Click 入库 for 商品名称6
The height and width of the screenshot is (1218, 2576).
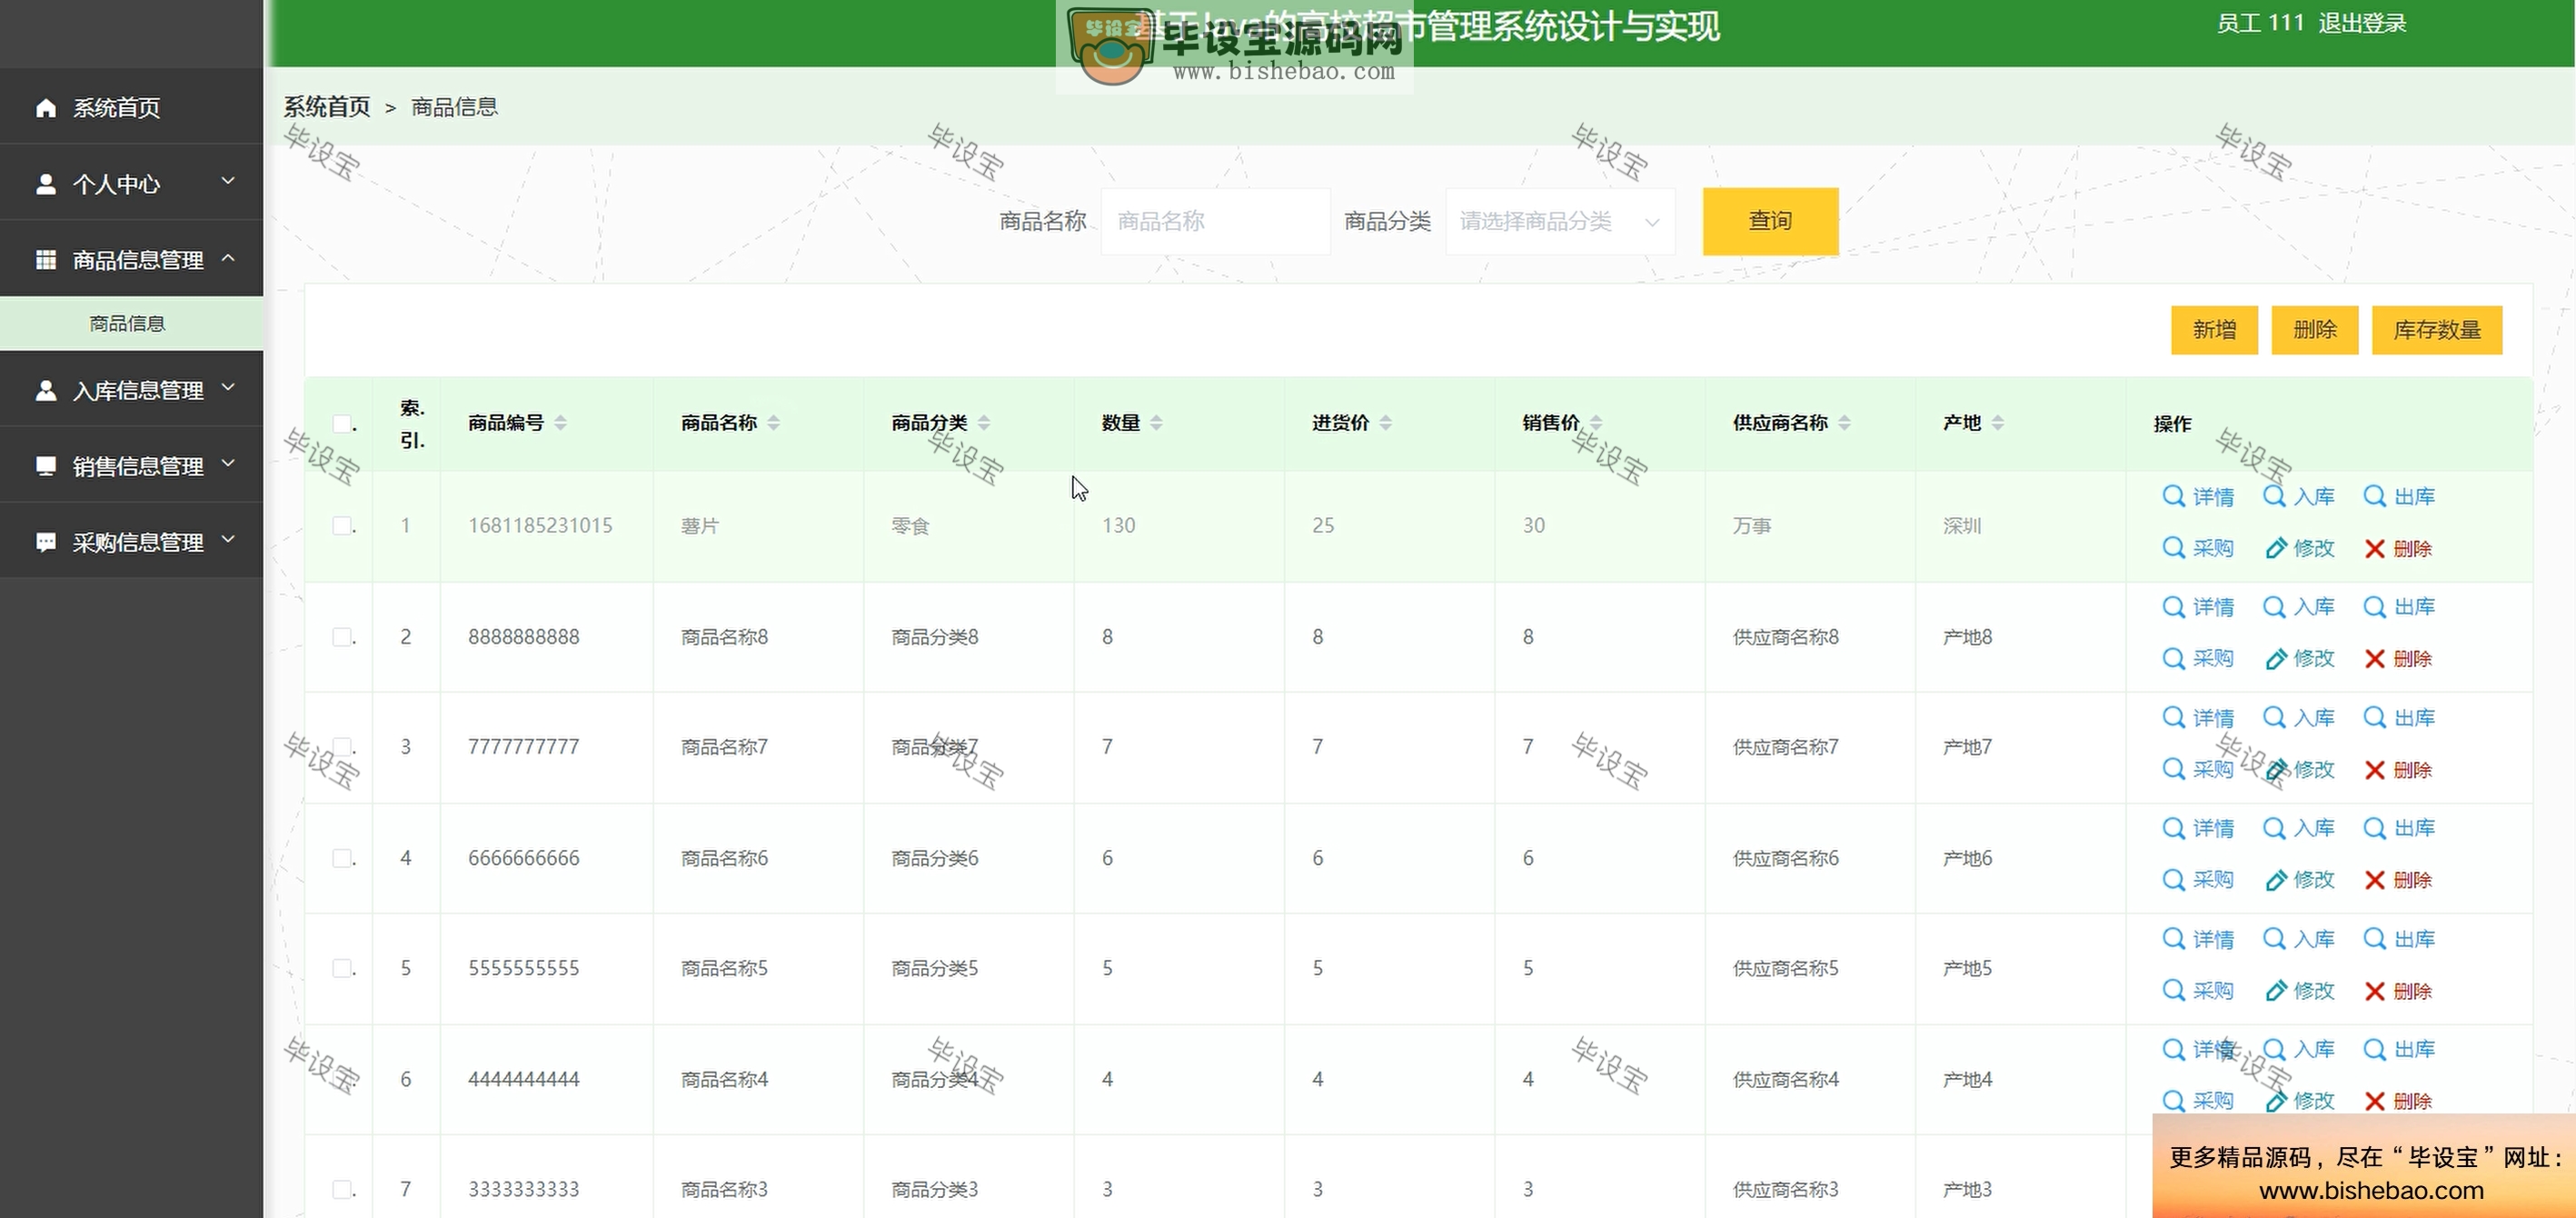tap(2298, 828)
